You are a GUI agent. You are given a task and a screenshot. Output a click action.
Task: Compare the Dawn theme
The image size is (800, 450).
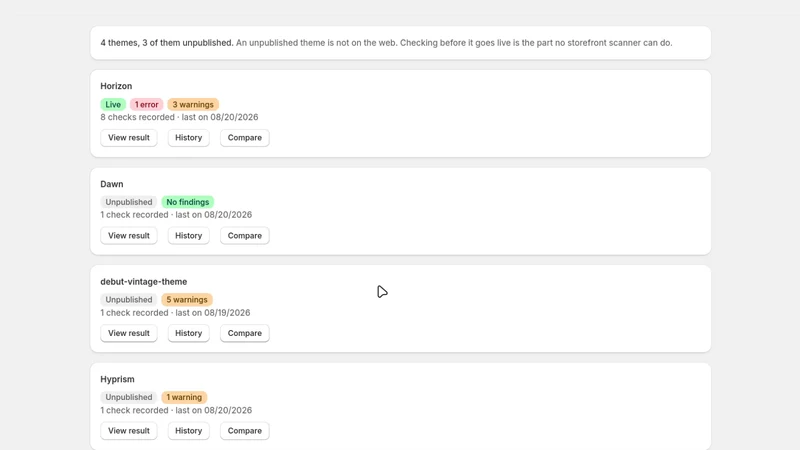(x=244, y=236)
